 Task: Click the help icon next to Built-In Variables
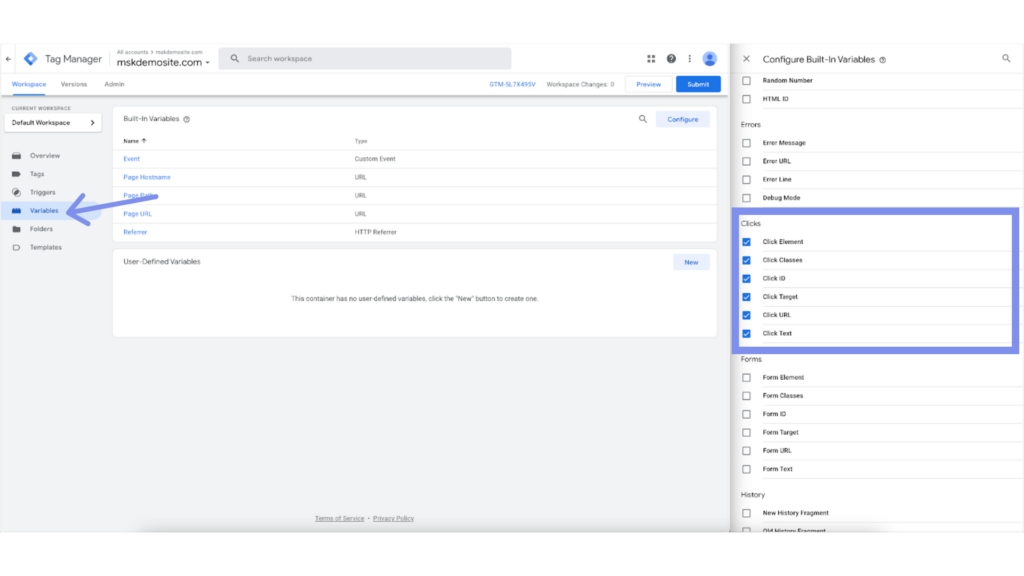(x=187, y=119)
